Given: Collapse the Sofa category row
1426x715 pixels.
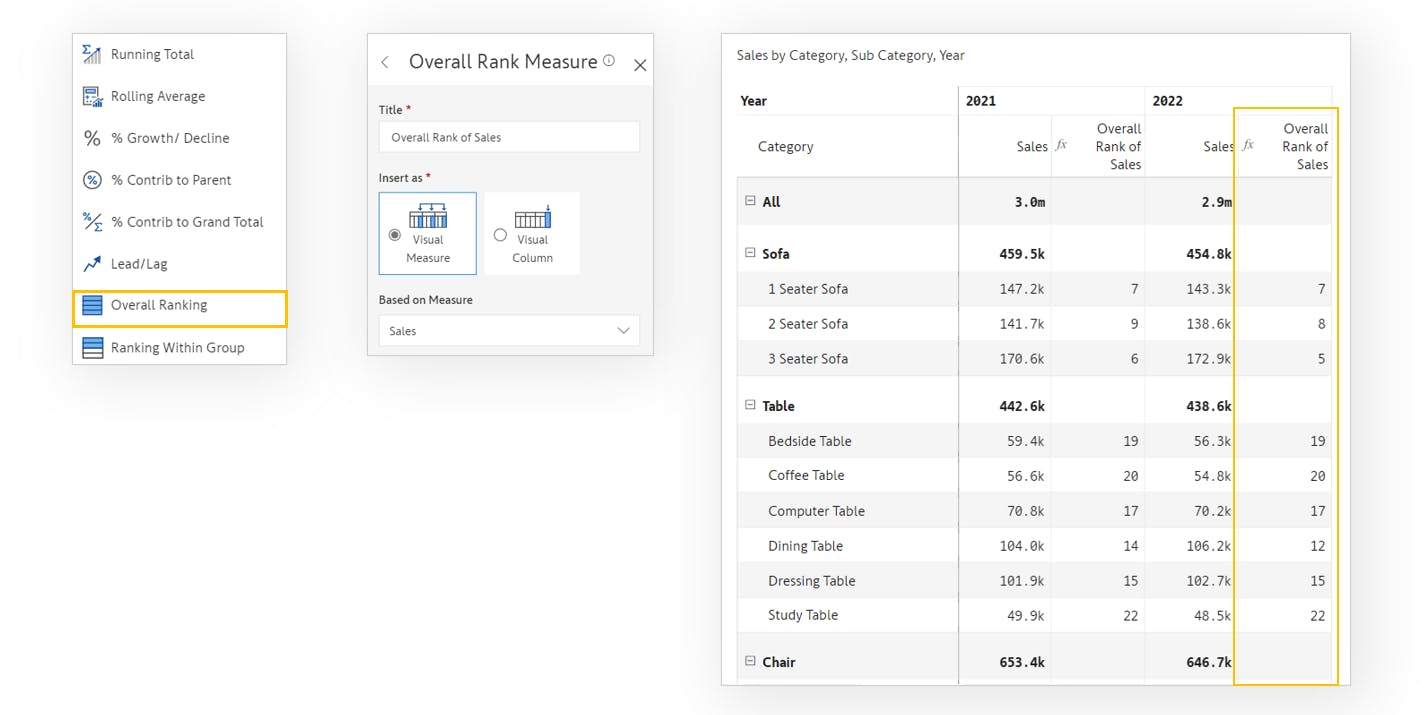Looking at the screenshot, I should click(x=750, y=253).
